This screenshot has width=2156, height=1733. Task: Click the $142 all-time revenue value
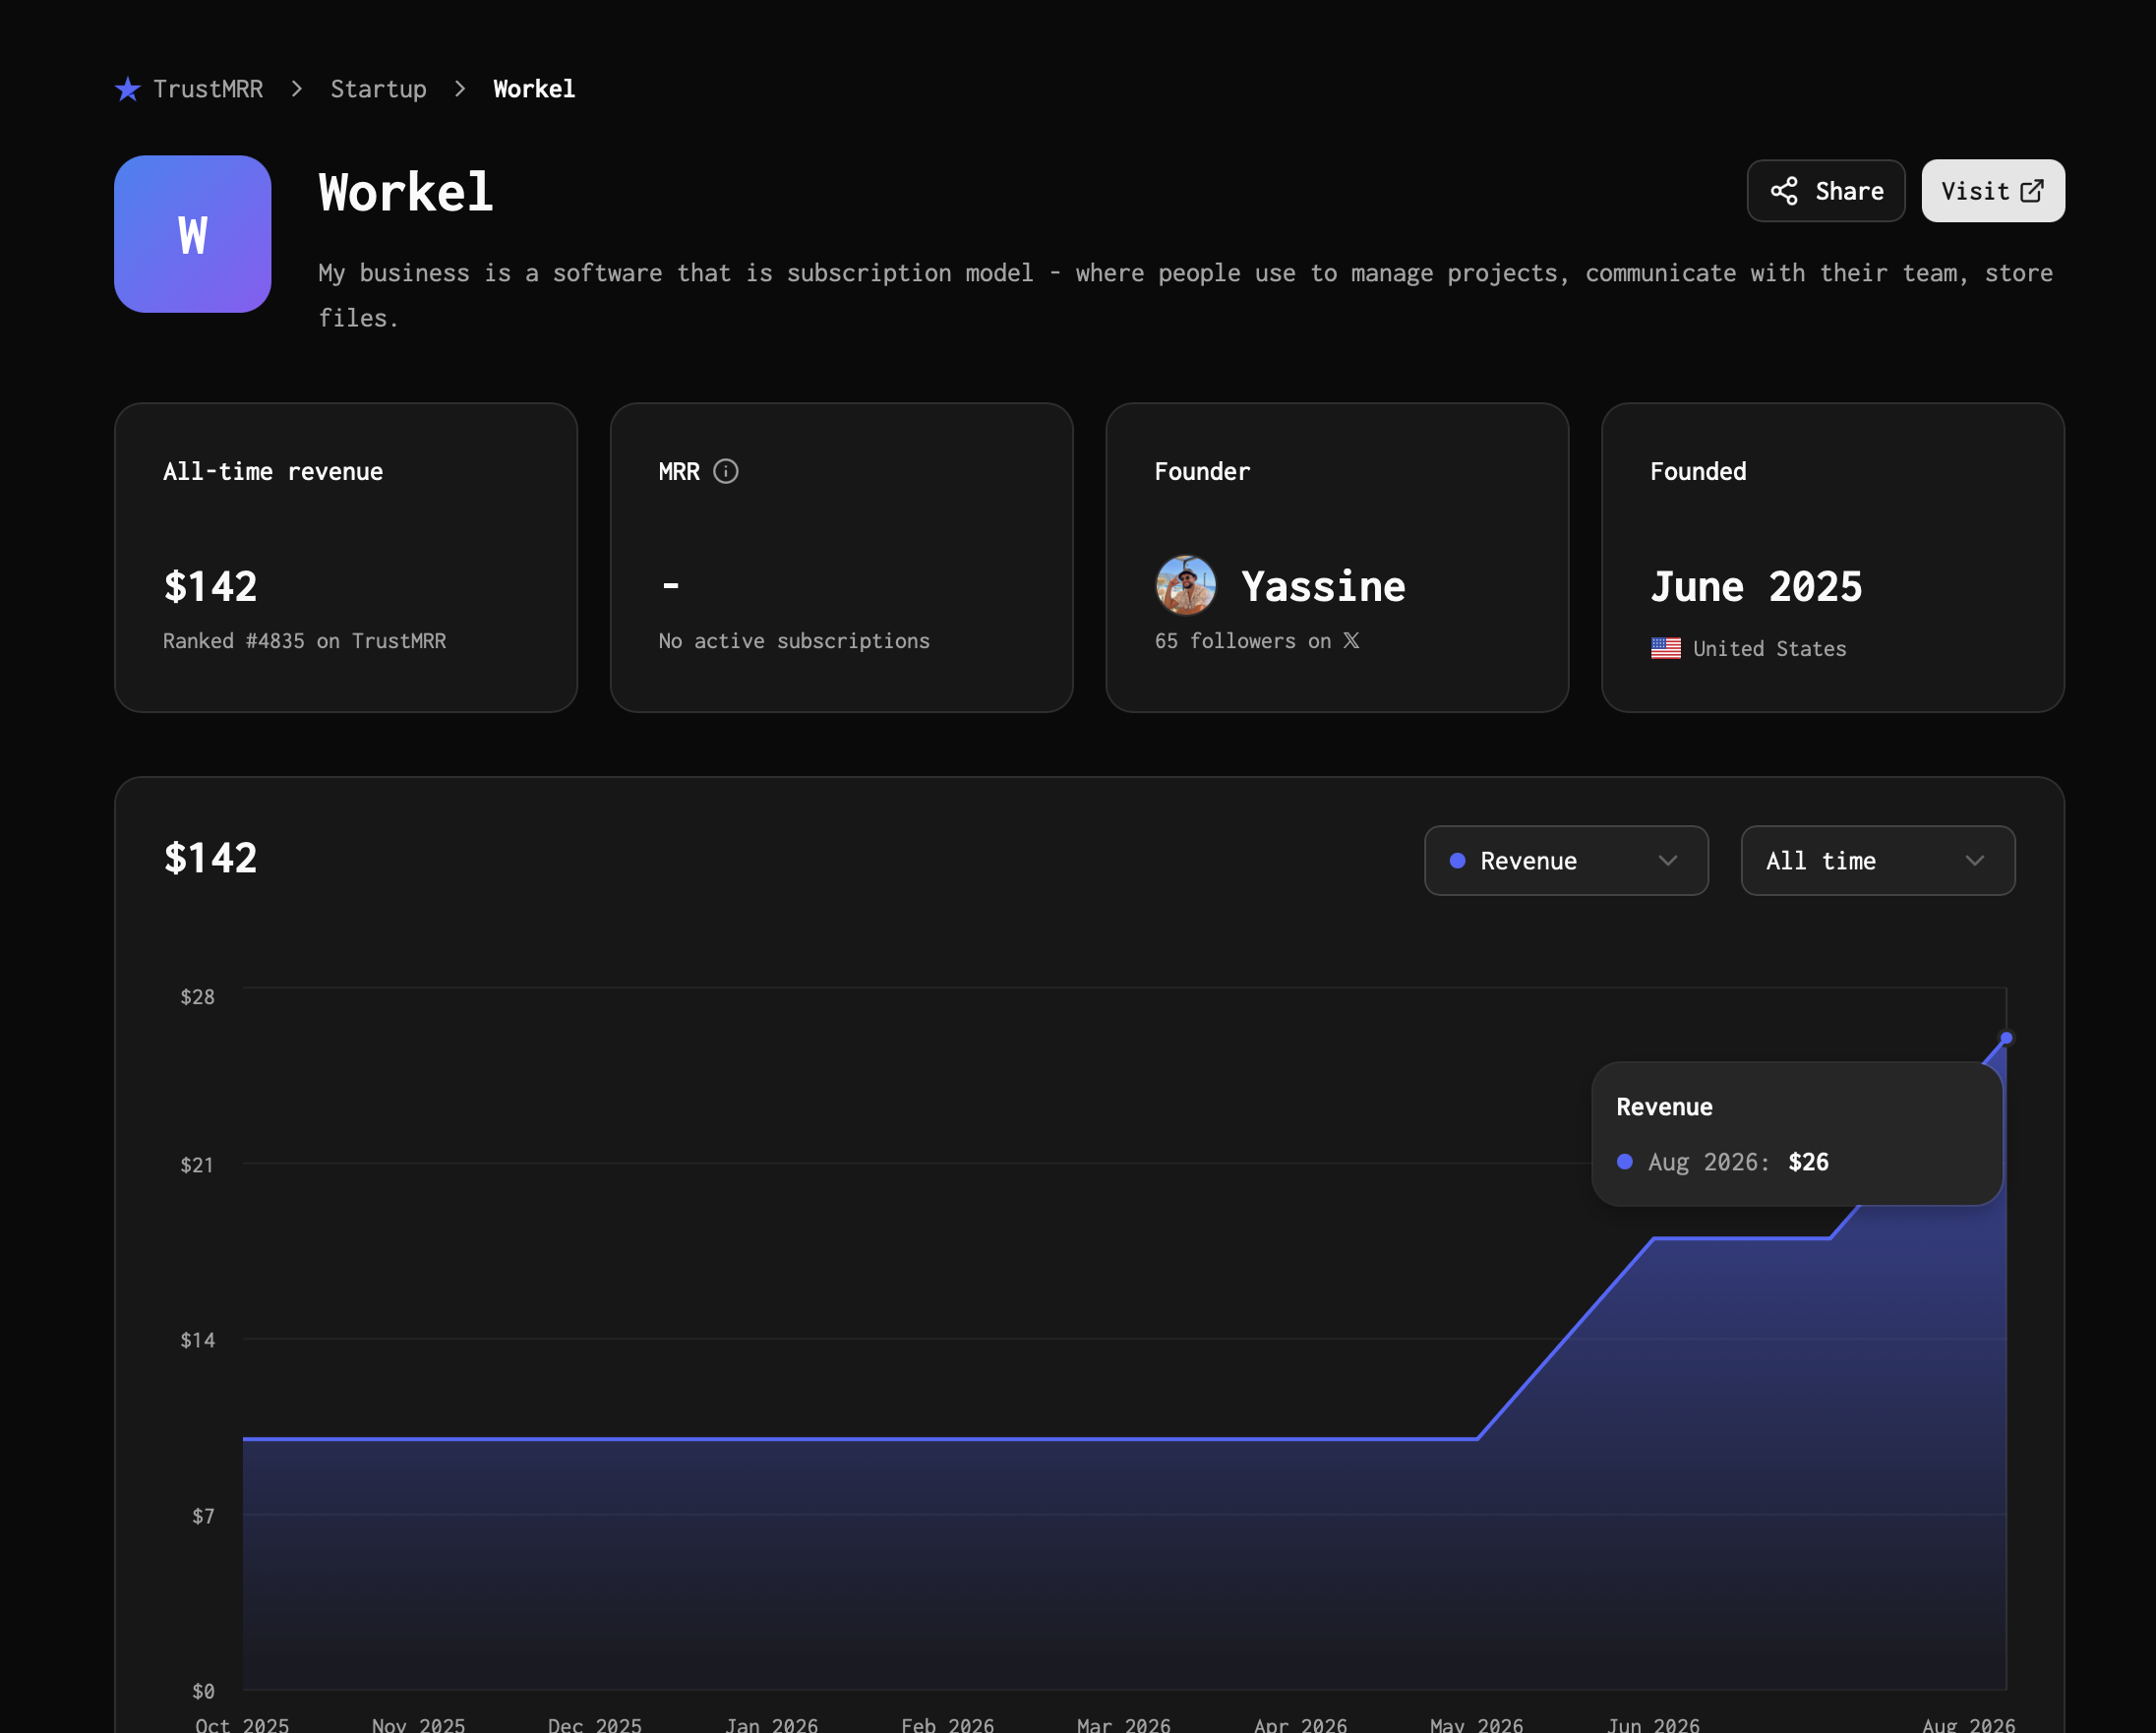[210, 586]
